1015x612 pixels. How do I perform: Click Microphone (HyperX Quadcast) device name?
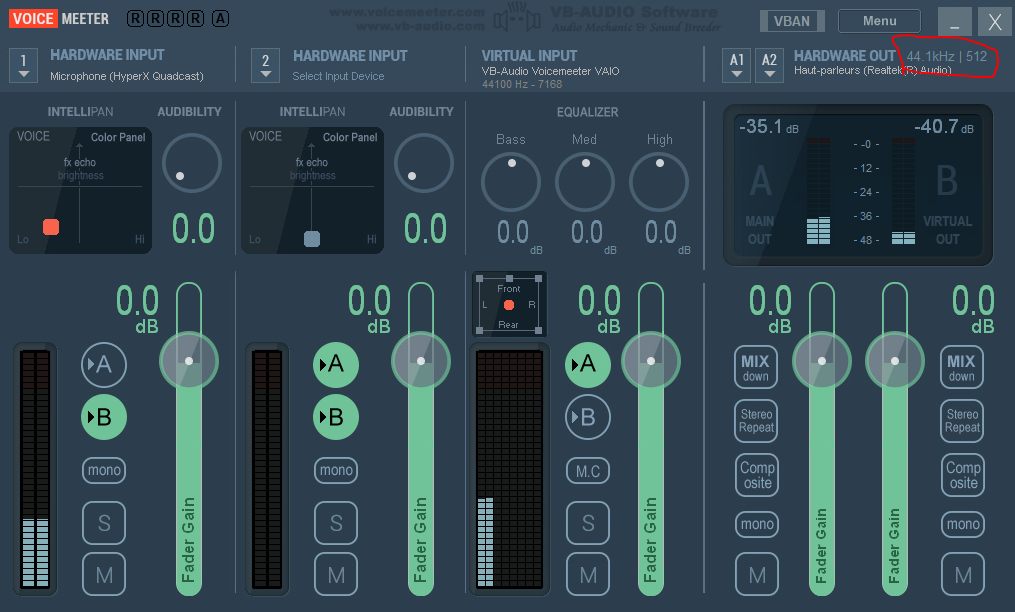127,76
